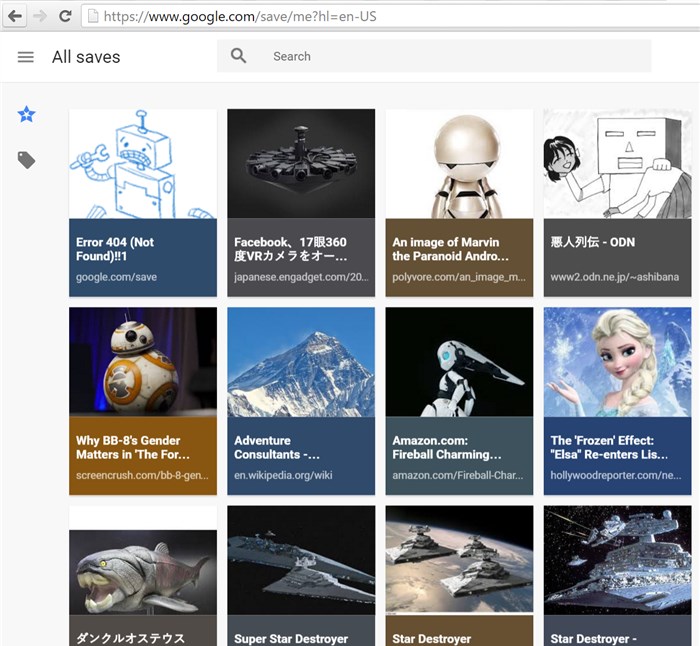Open the Super Star Destroyer thumbnail
The width and height of the screenshot is (700, 646).
click(301, 560)
